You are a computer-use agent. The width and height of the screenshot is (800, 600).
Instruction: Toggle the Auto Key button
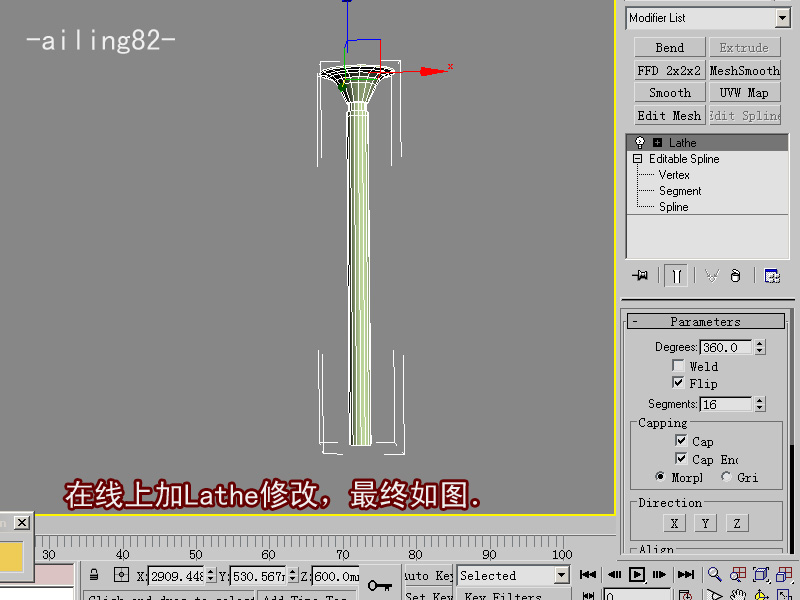click(x=429, y=576)
